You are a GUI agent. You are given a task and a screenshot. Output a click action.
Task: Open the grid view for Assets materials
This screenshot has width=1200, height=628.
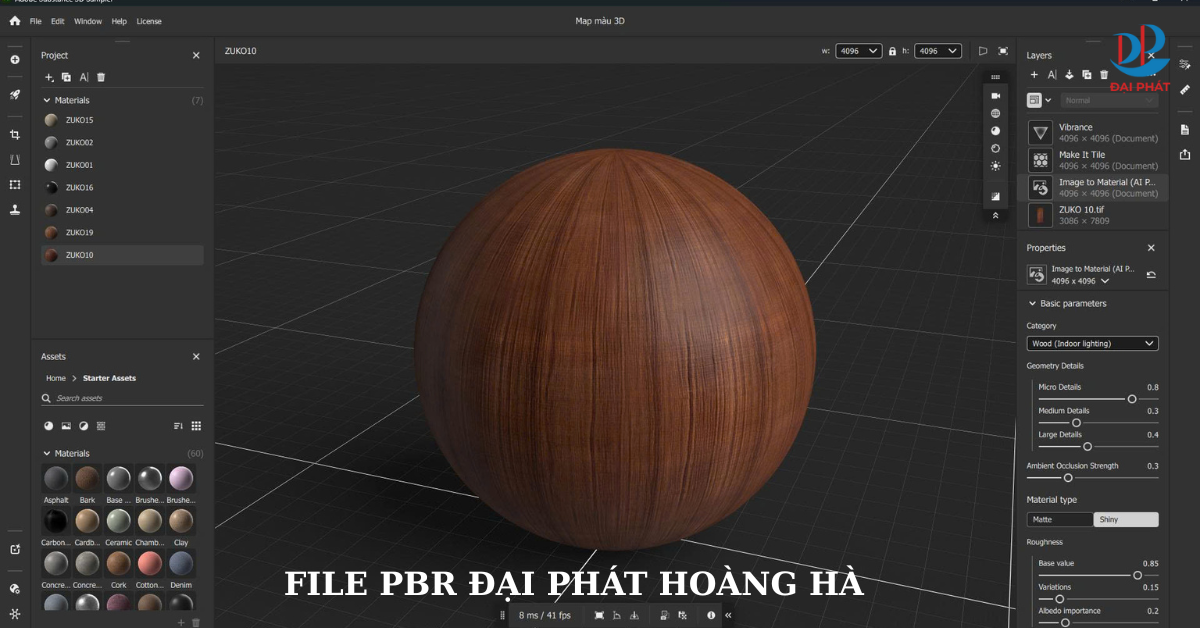(x=196, y=425)
